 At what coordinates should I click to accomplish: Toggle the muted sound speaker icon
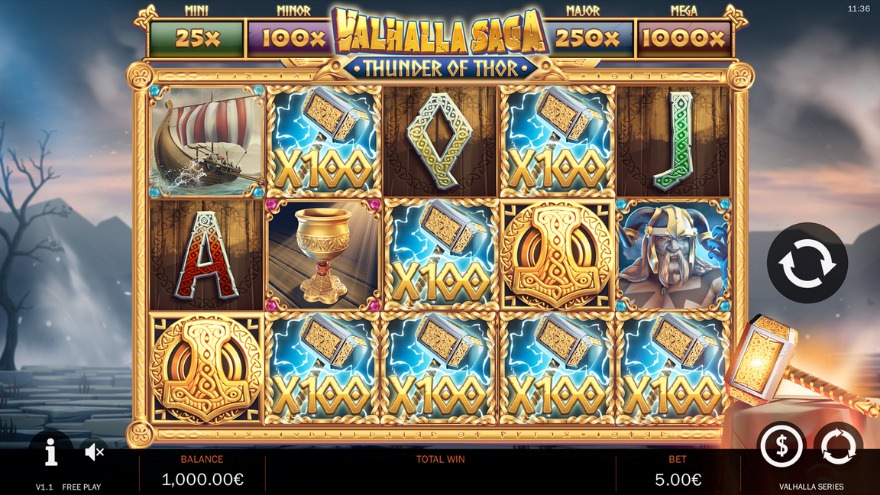click(x=94, y=451)
